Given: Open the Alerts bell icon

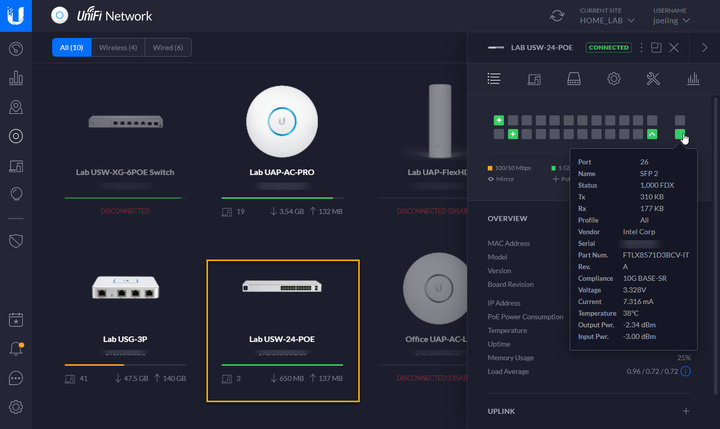Looking at the screenshot, I should (x=16, y=349).
